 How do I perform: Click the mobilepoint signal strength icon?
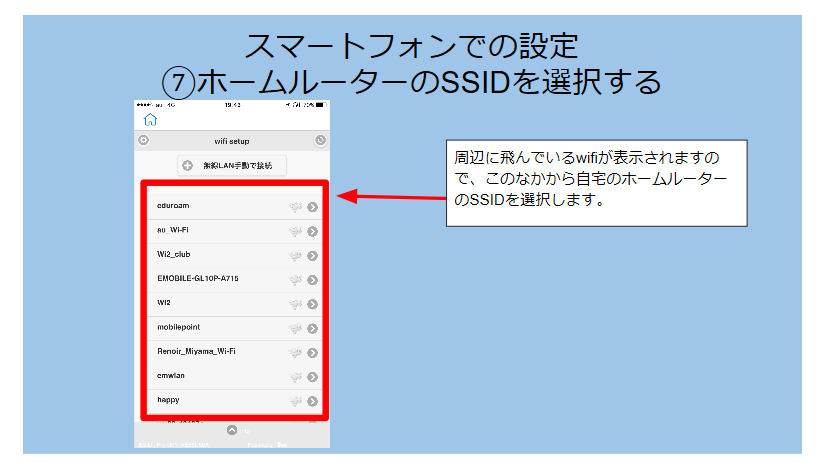(x=295, y=328)
